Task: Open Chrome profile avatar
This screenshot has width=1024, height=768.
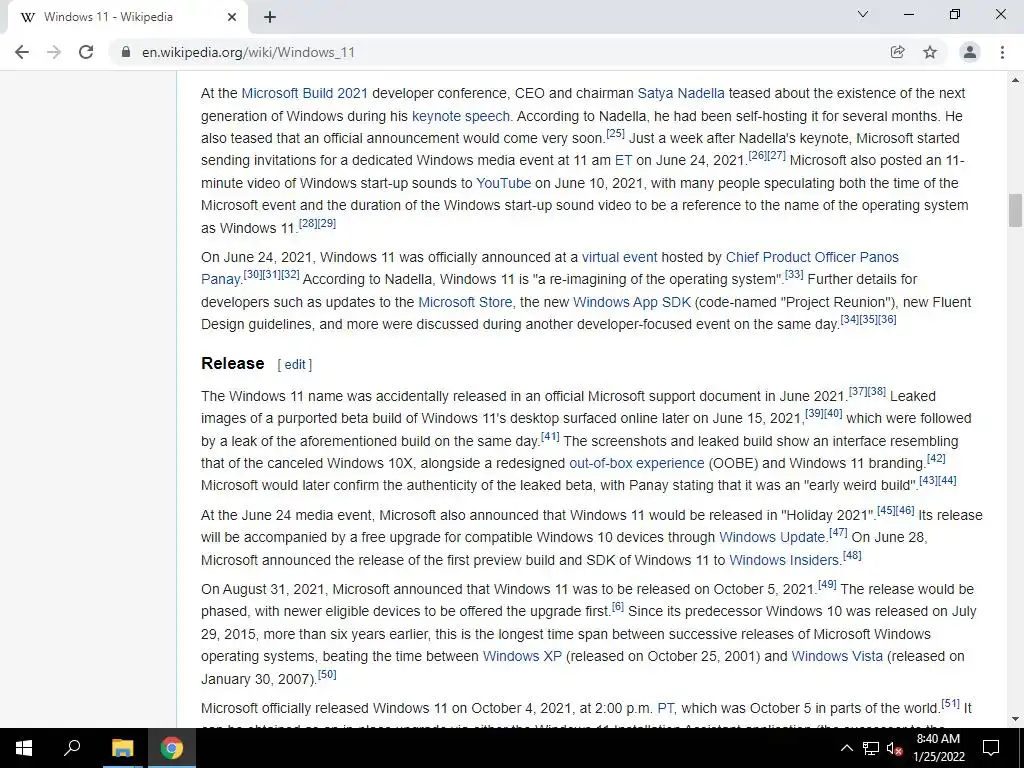Action: tap(970, 52)
